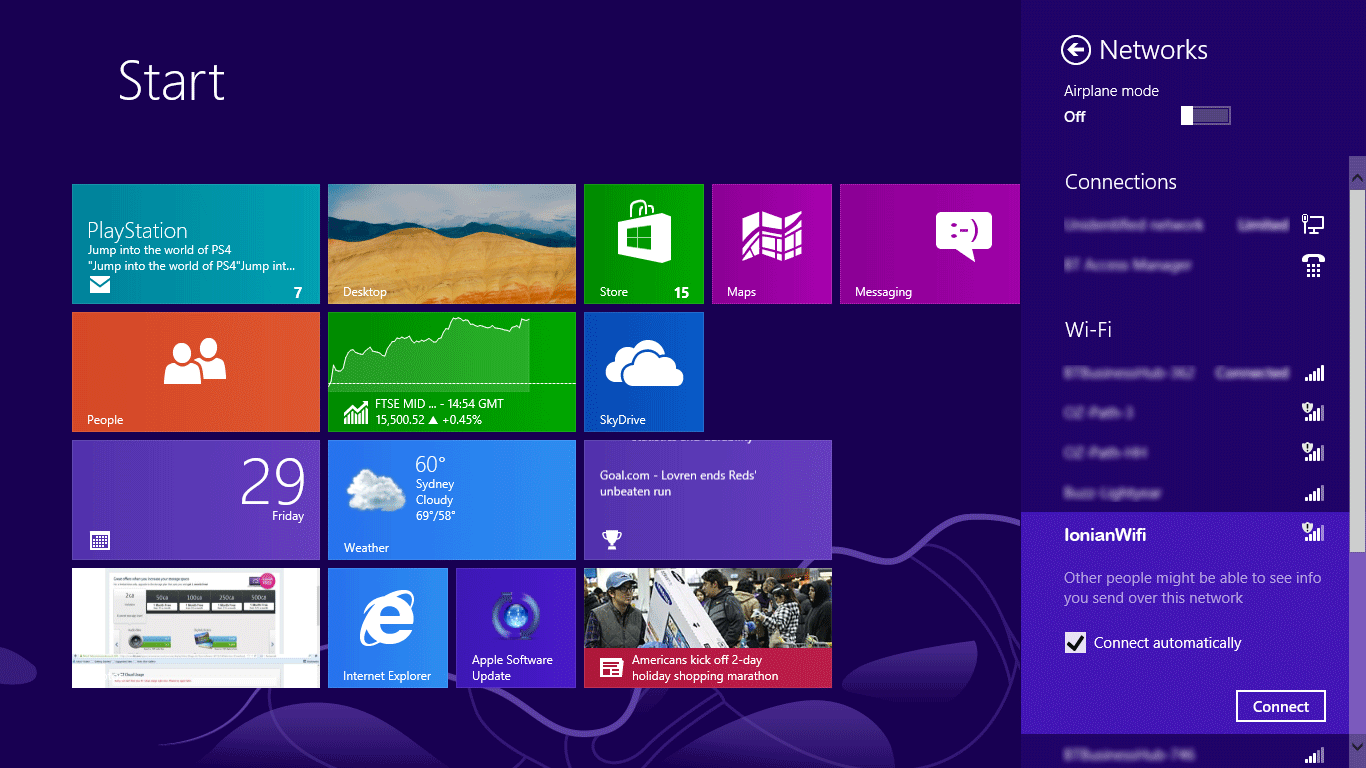Open the PlayStation mail tile

pyautogui.click(x=196, y=244)
